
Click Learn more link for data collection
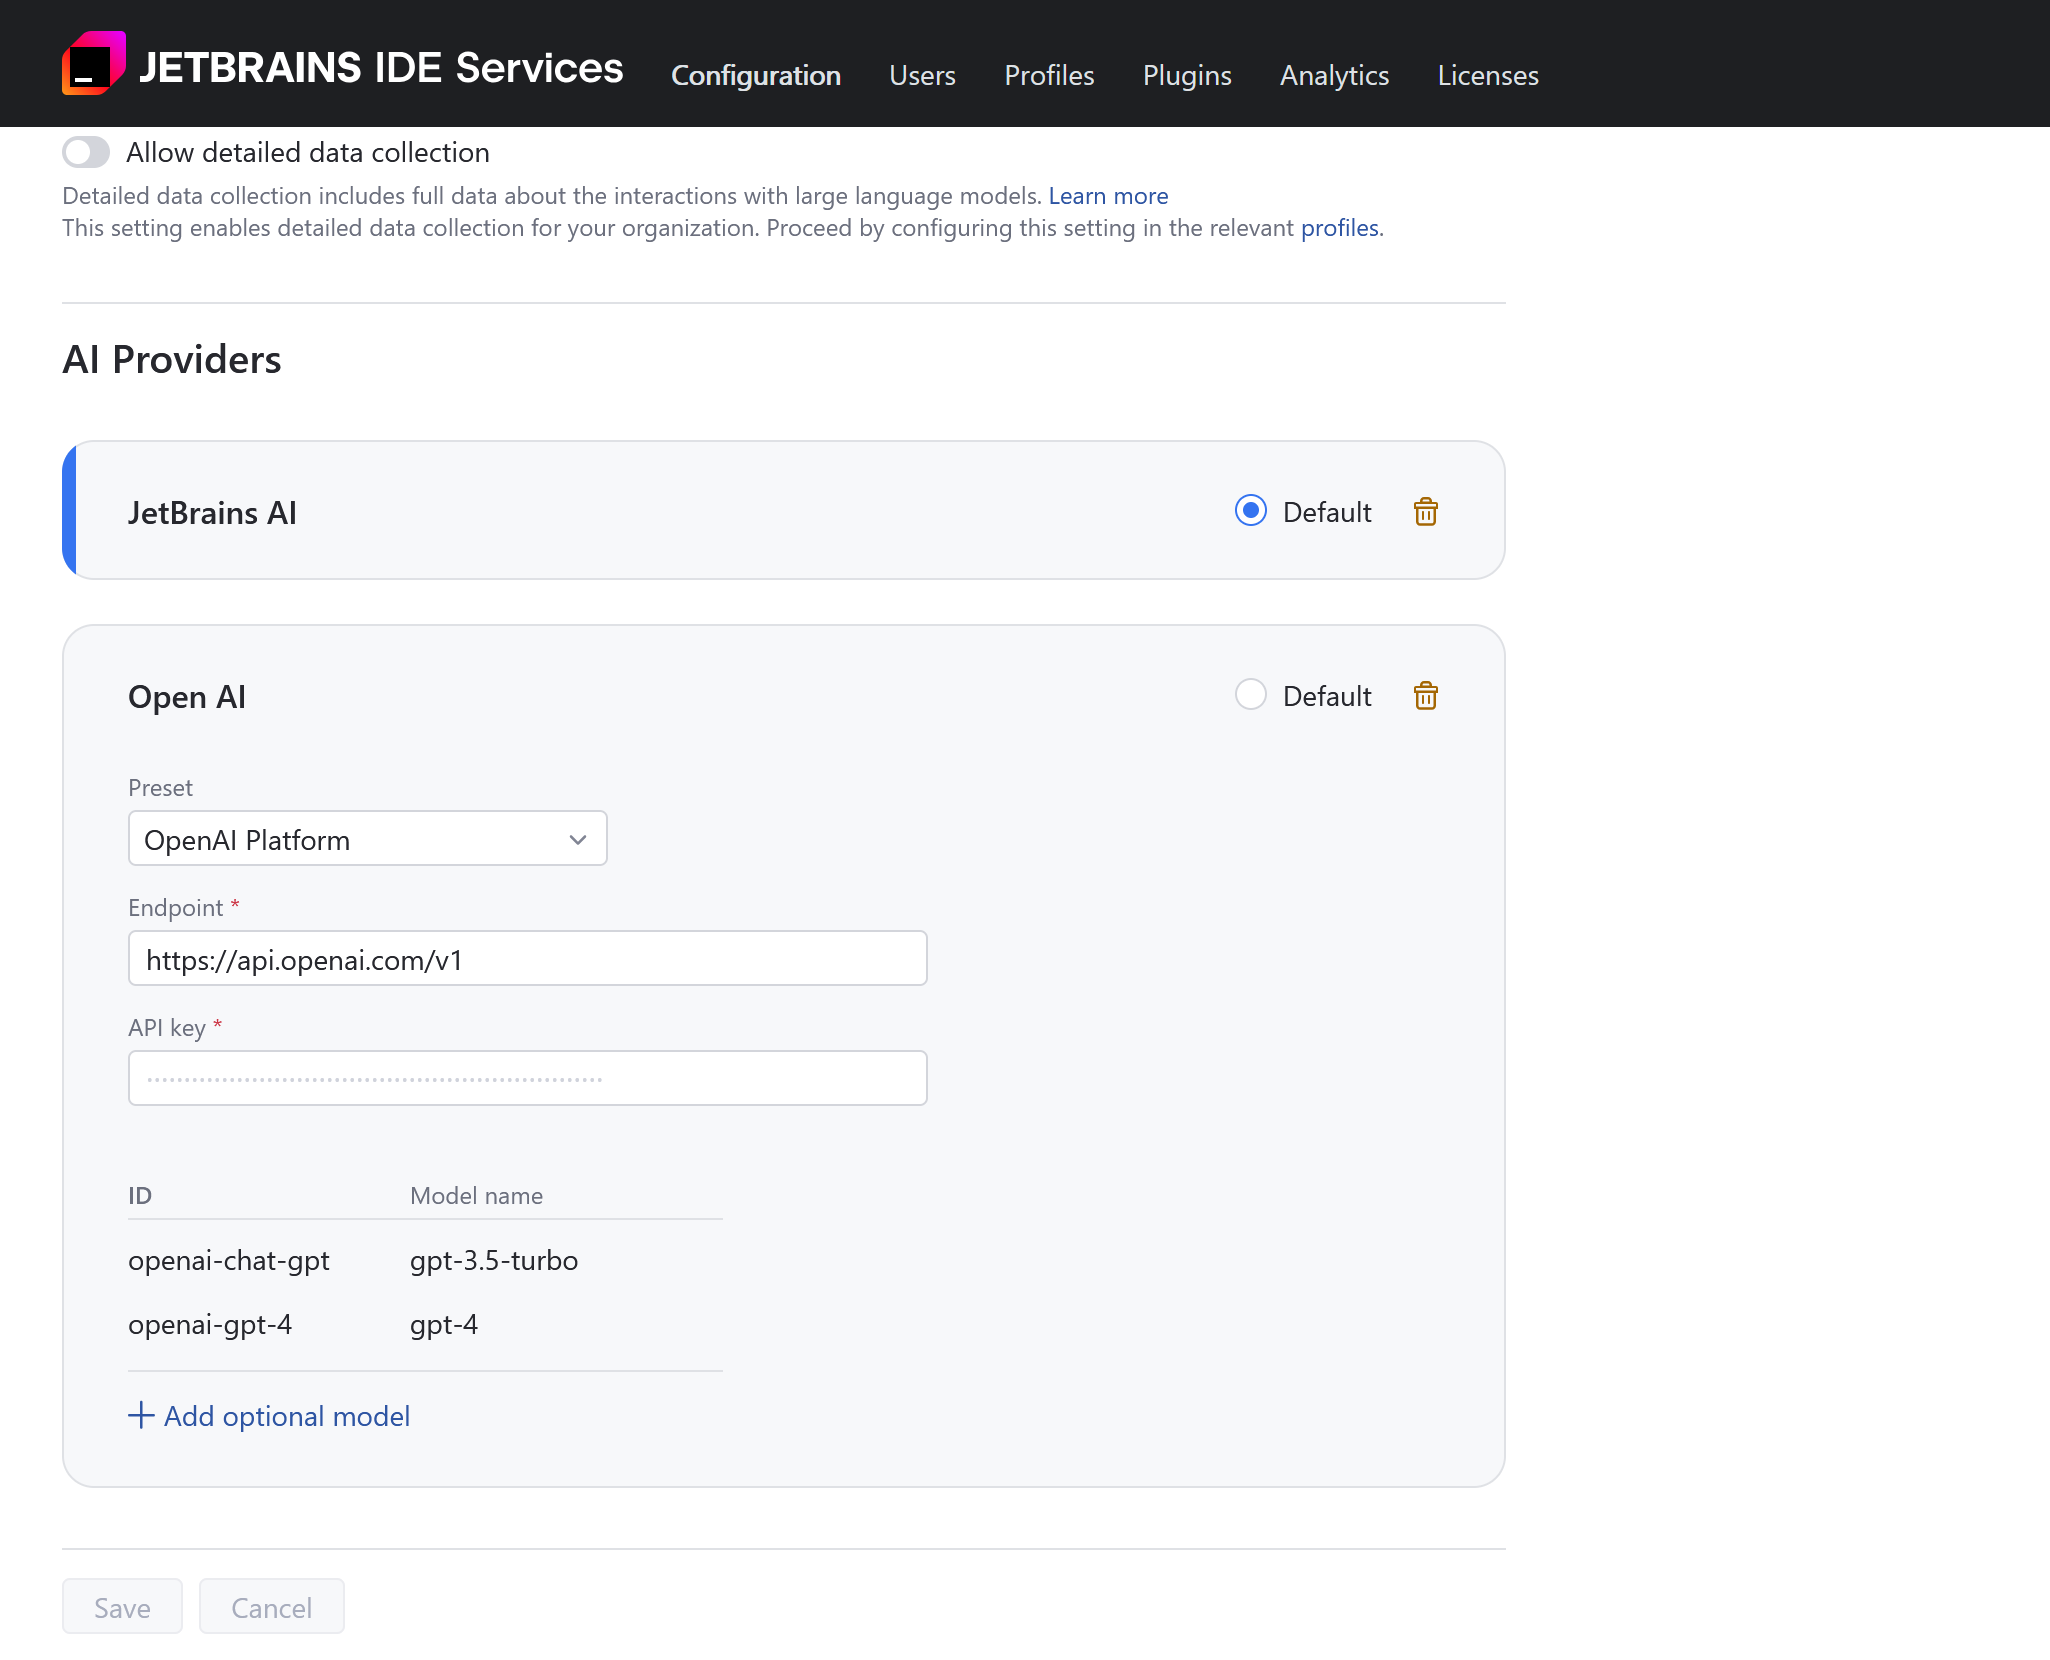pyautogui.click(x=1108, y=195)
